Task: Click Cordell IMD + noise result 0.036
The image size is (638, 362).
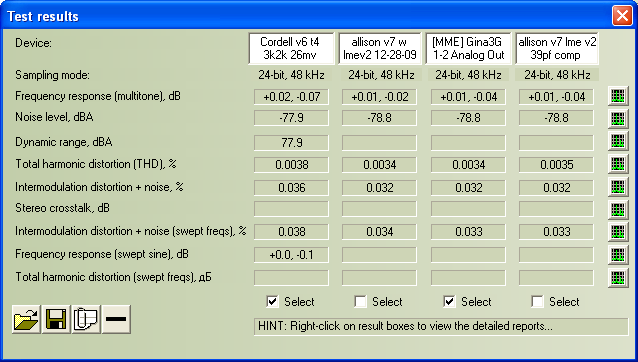Action: (291, 188)
